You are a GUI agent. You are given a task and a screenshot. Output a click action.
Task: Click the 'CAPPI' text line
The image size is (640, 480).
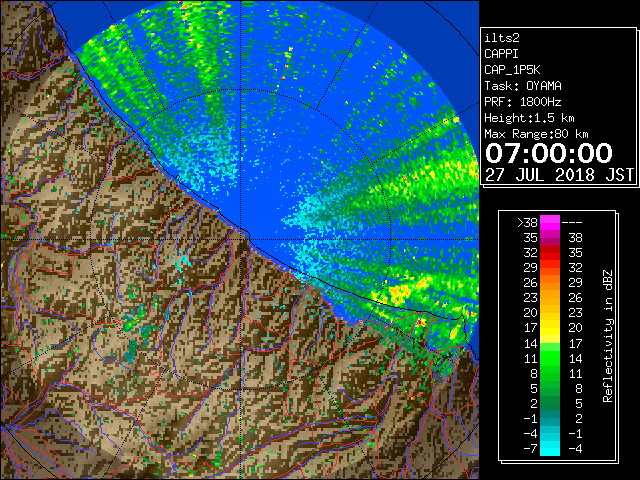point(501,54)
